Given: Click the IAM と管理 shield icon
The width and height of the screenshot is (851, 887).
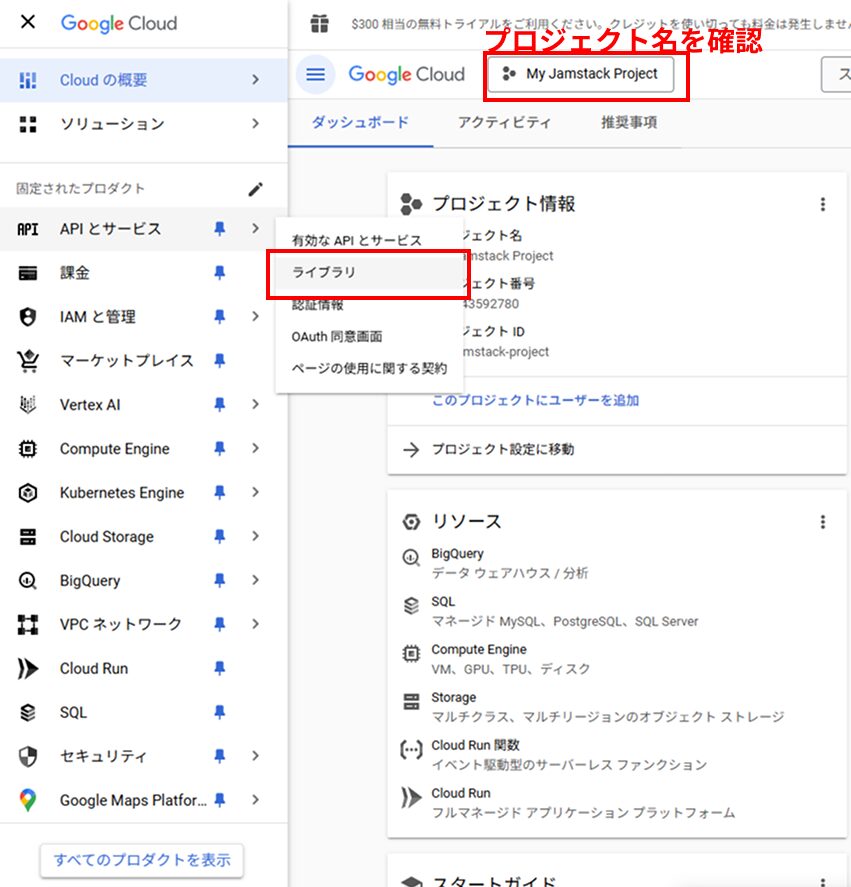Looking at the screenshot, I should [28, 317].
